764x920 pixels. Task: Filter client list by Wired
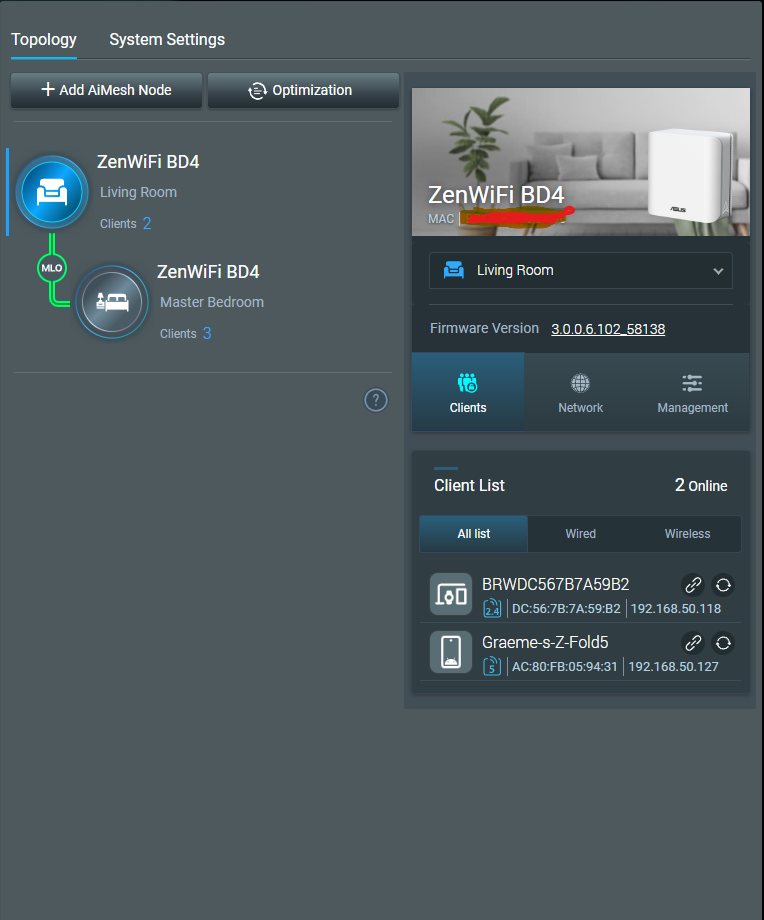(x=580, y=534)
